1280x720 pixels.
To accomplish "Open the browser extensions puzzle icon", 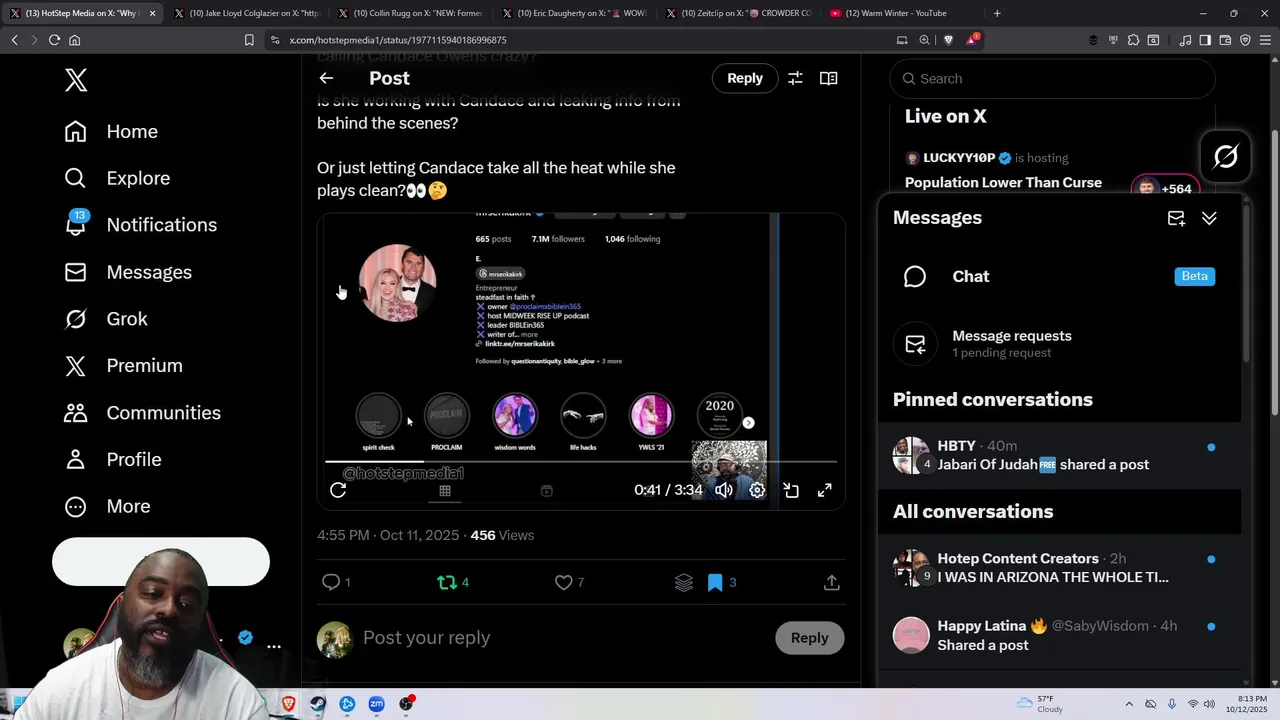I will click(x=1133, y=40).
